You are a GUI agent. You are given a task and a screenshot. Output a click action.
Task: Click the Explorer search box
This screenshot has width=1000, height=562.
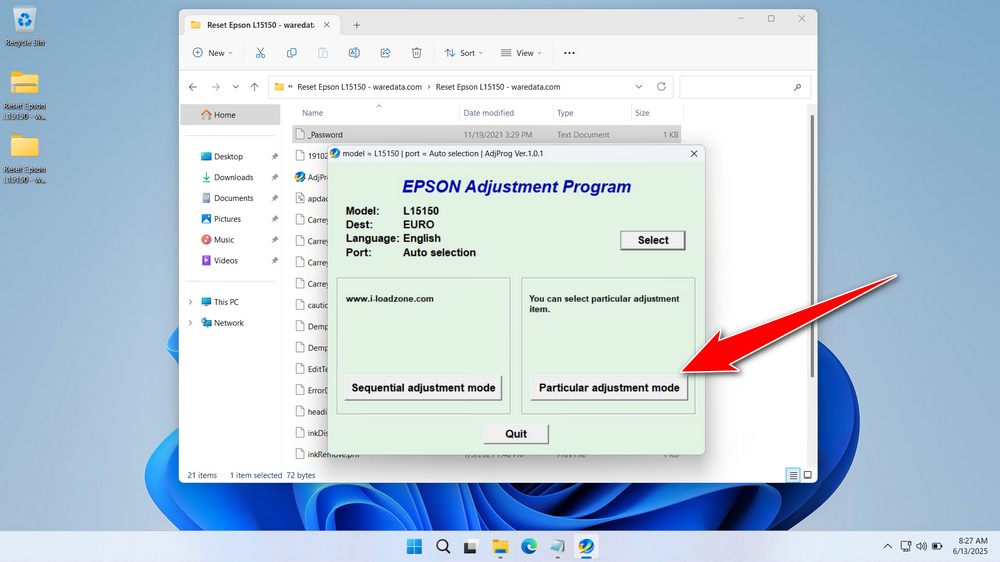pyautogui.click(x=744, y=87)
